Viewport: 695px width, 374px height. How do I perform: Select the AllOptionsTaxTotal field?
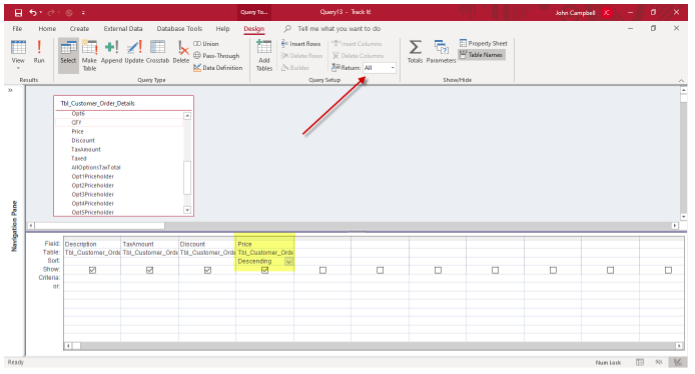point(96,168)
